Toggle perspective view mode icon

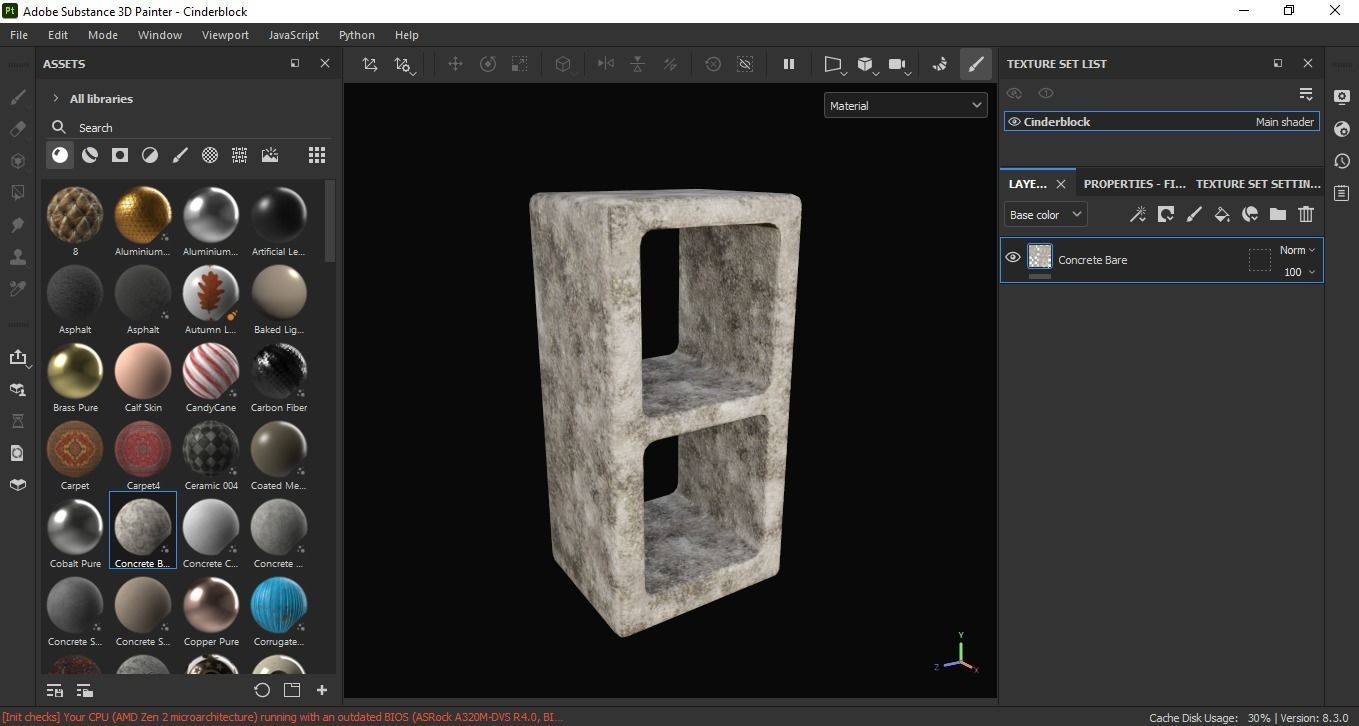(x=832, y=64)
